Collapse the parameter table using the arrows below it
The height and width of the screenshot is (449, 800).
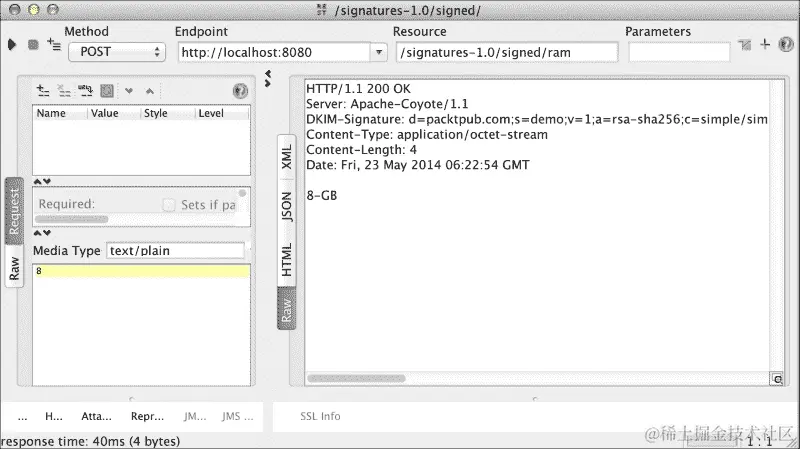point(42,181)
